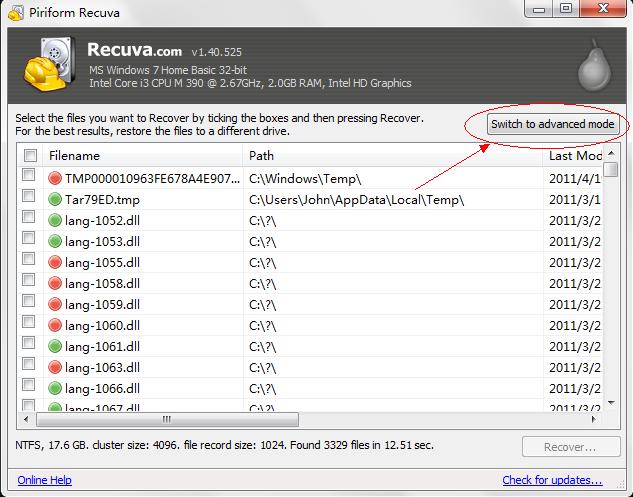
Task: Tick checkbox for Tar79ED.tmp
Action: tap(28, 196)
